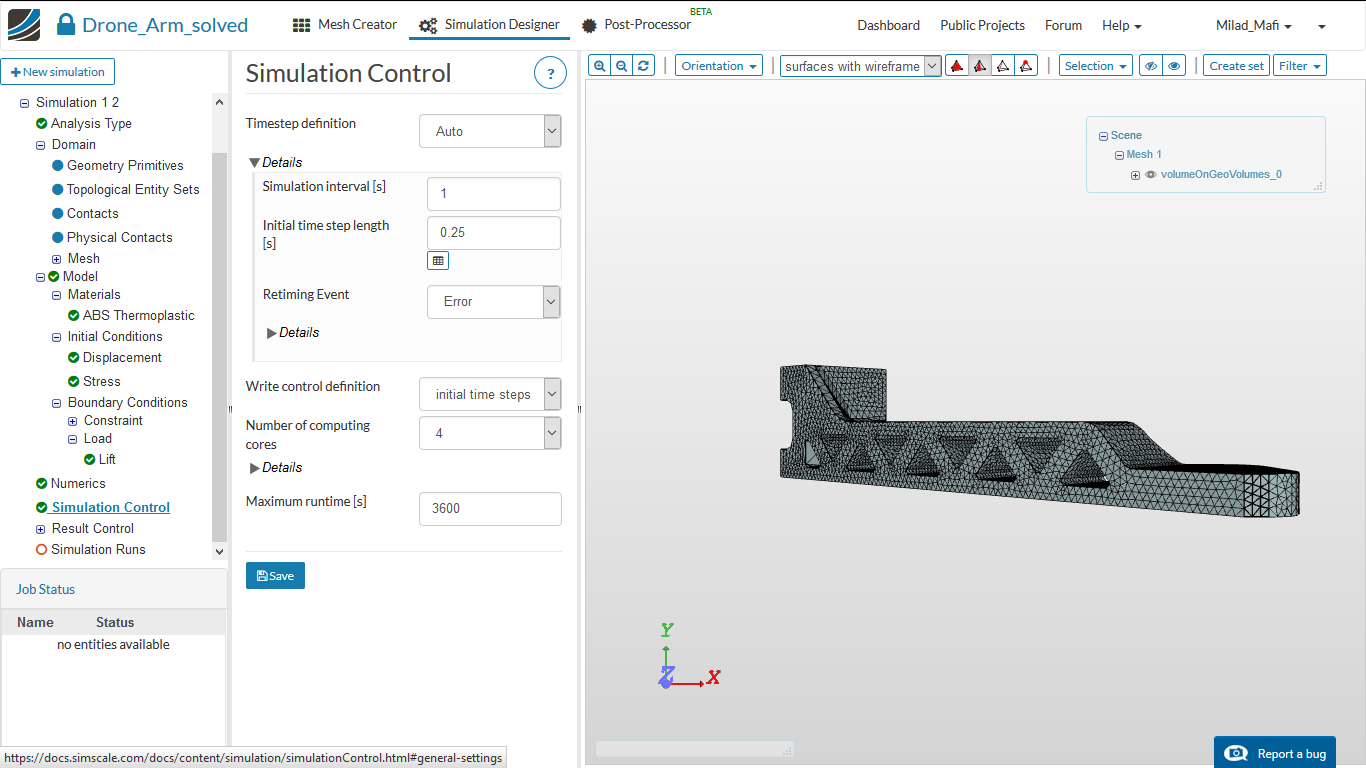Toggle visibility of volumeOnGeoVolumes_0

tap(1151, 175)
